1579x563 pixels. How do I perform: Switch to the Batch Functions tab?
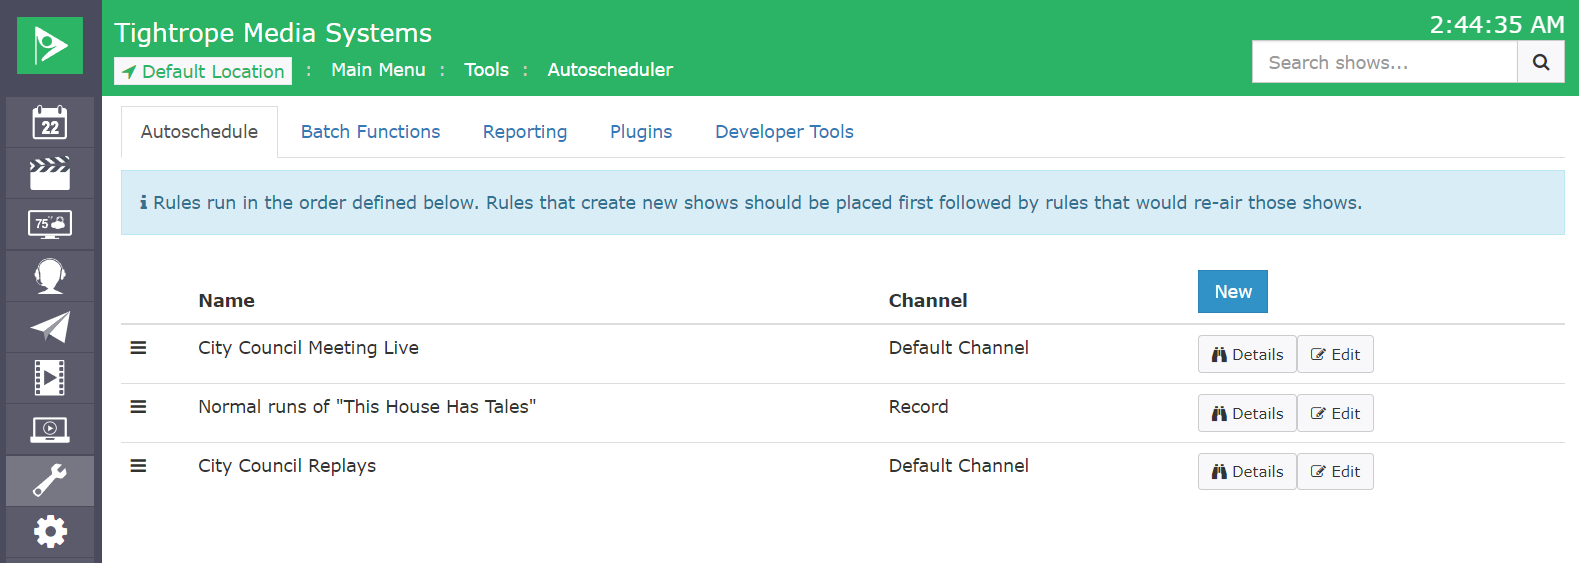coord(370,132)
